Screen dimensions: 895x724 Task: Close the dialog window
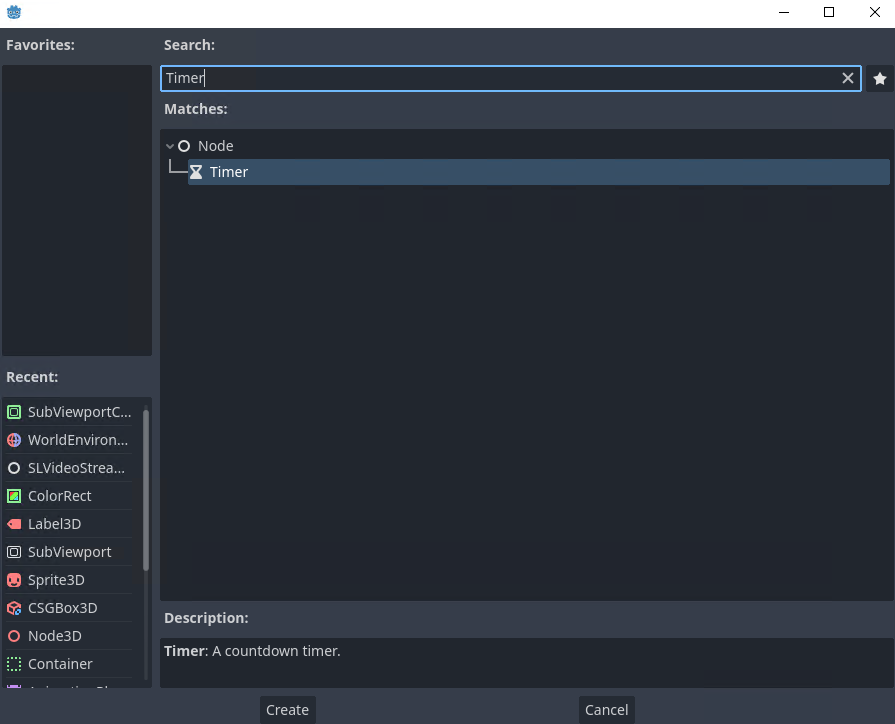pos(874,12)
